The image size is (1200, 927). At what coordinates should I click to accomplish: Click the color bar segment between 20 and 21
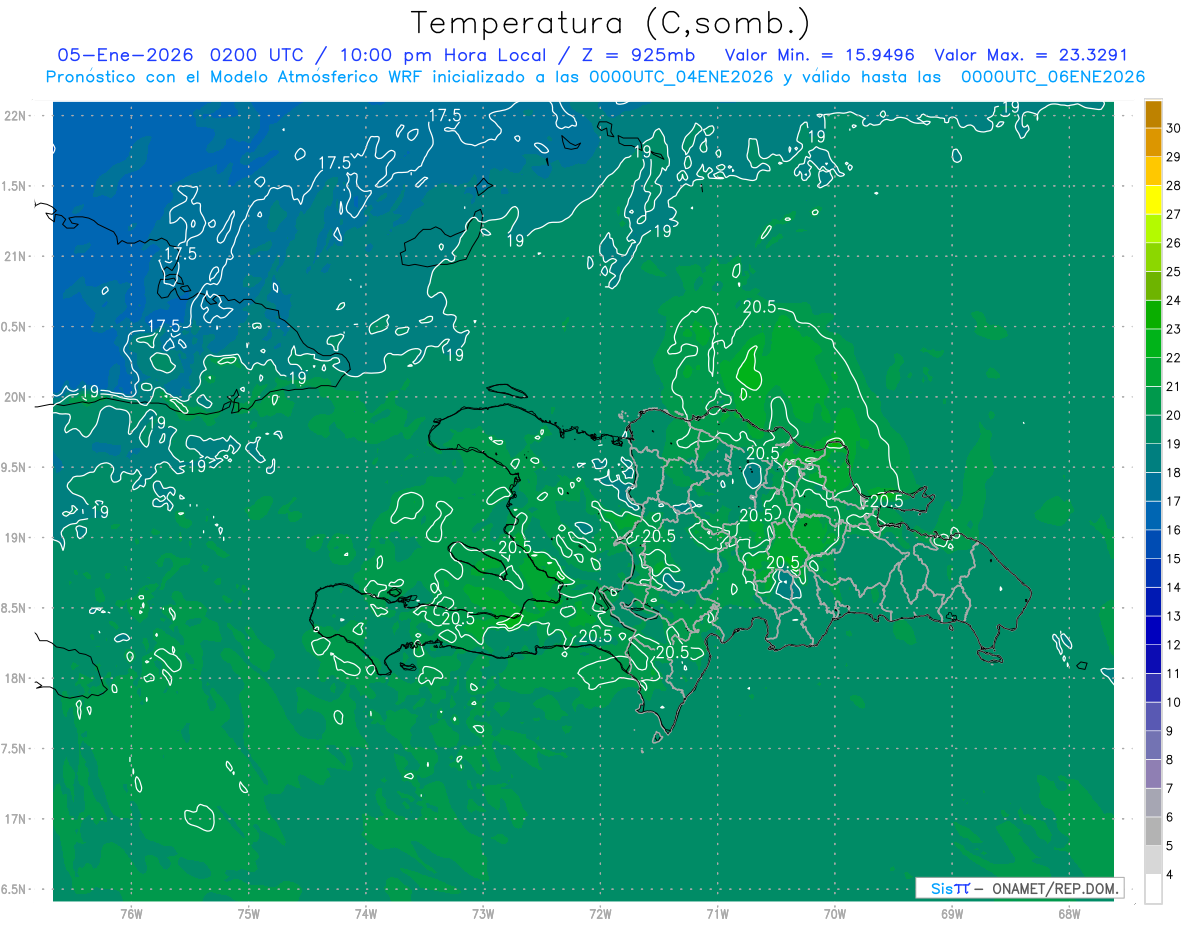click(1153, 401)
